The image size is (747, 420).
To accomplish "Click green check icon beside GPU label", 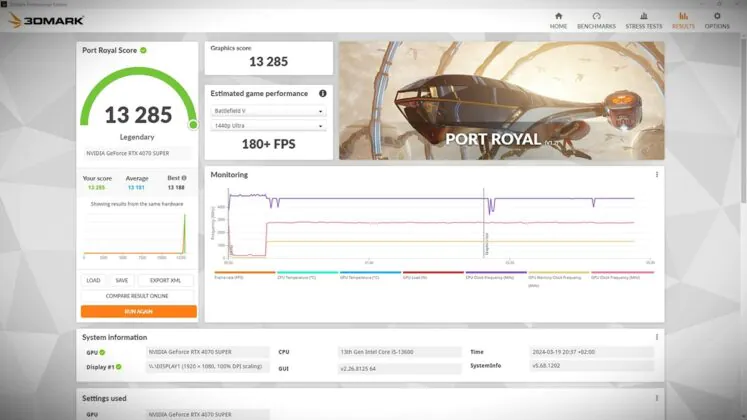I will tap(102, 352).
